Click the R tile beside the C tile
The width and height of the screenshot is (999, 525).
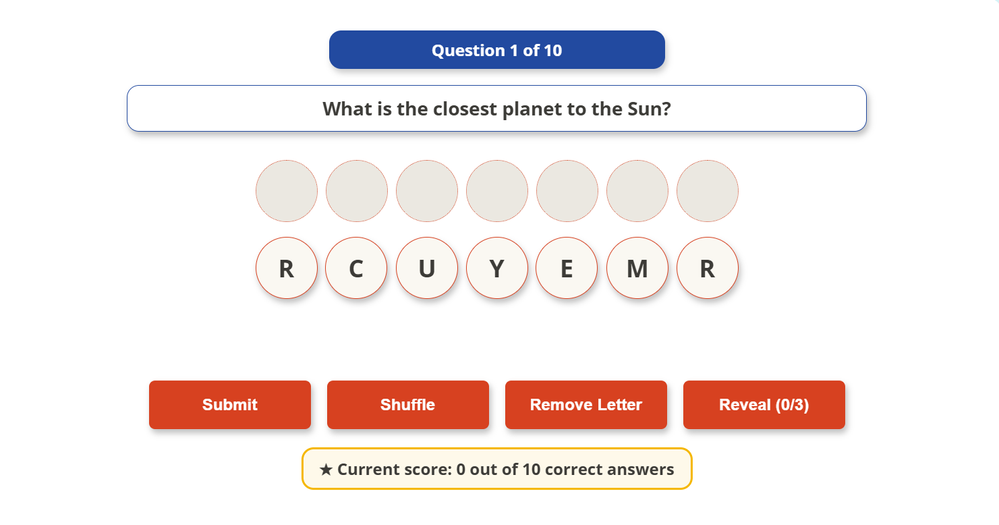tap(286, 268)
